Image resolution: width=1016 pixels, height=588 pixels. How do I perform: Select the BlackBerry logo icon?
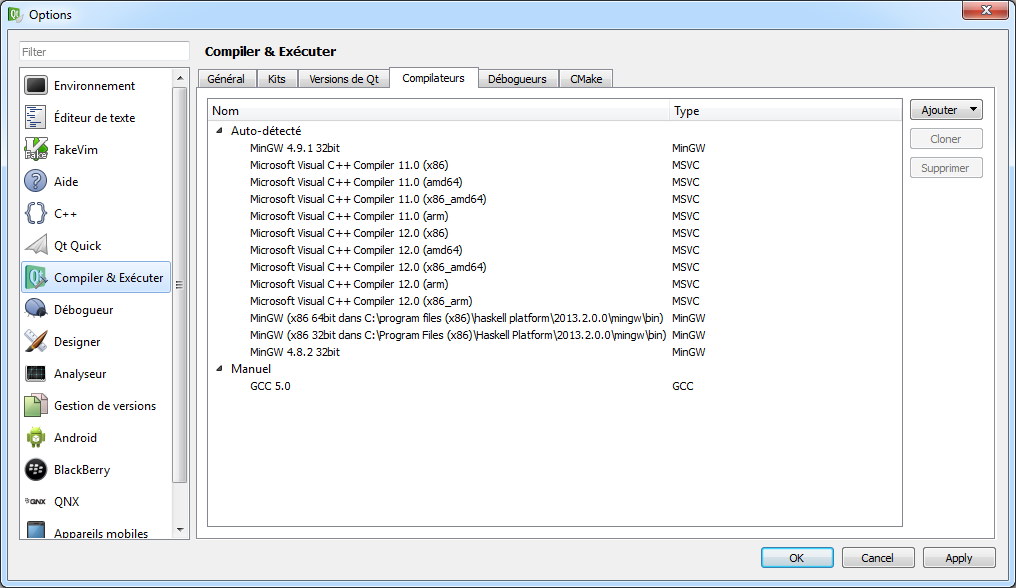click(x=36, y=469)
